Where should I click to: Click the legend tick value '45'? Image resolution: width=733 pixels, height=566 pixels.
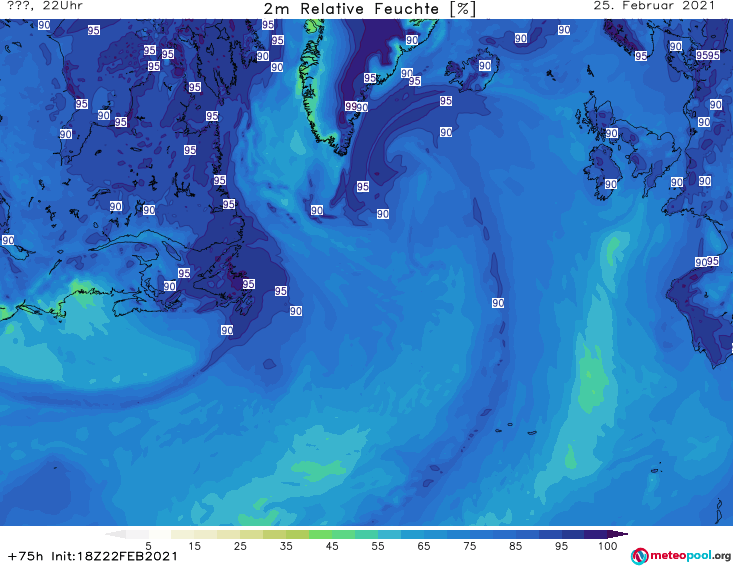point(332,546)
